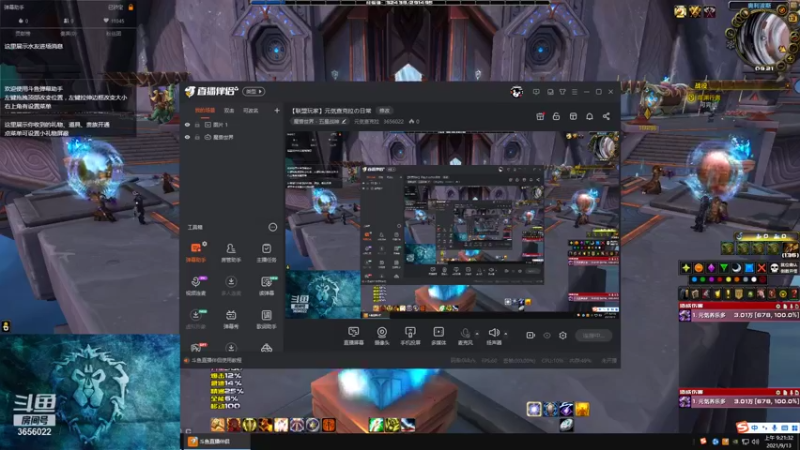The image size is (800, 450).
Task: Click the record video icon
Action: pos(531,335)
